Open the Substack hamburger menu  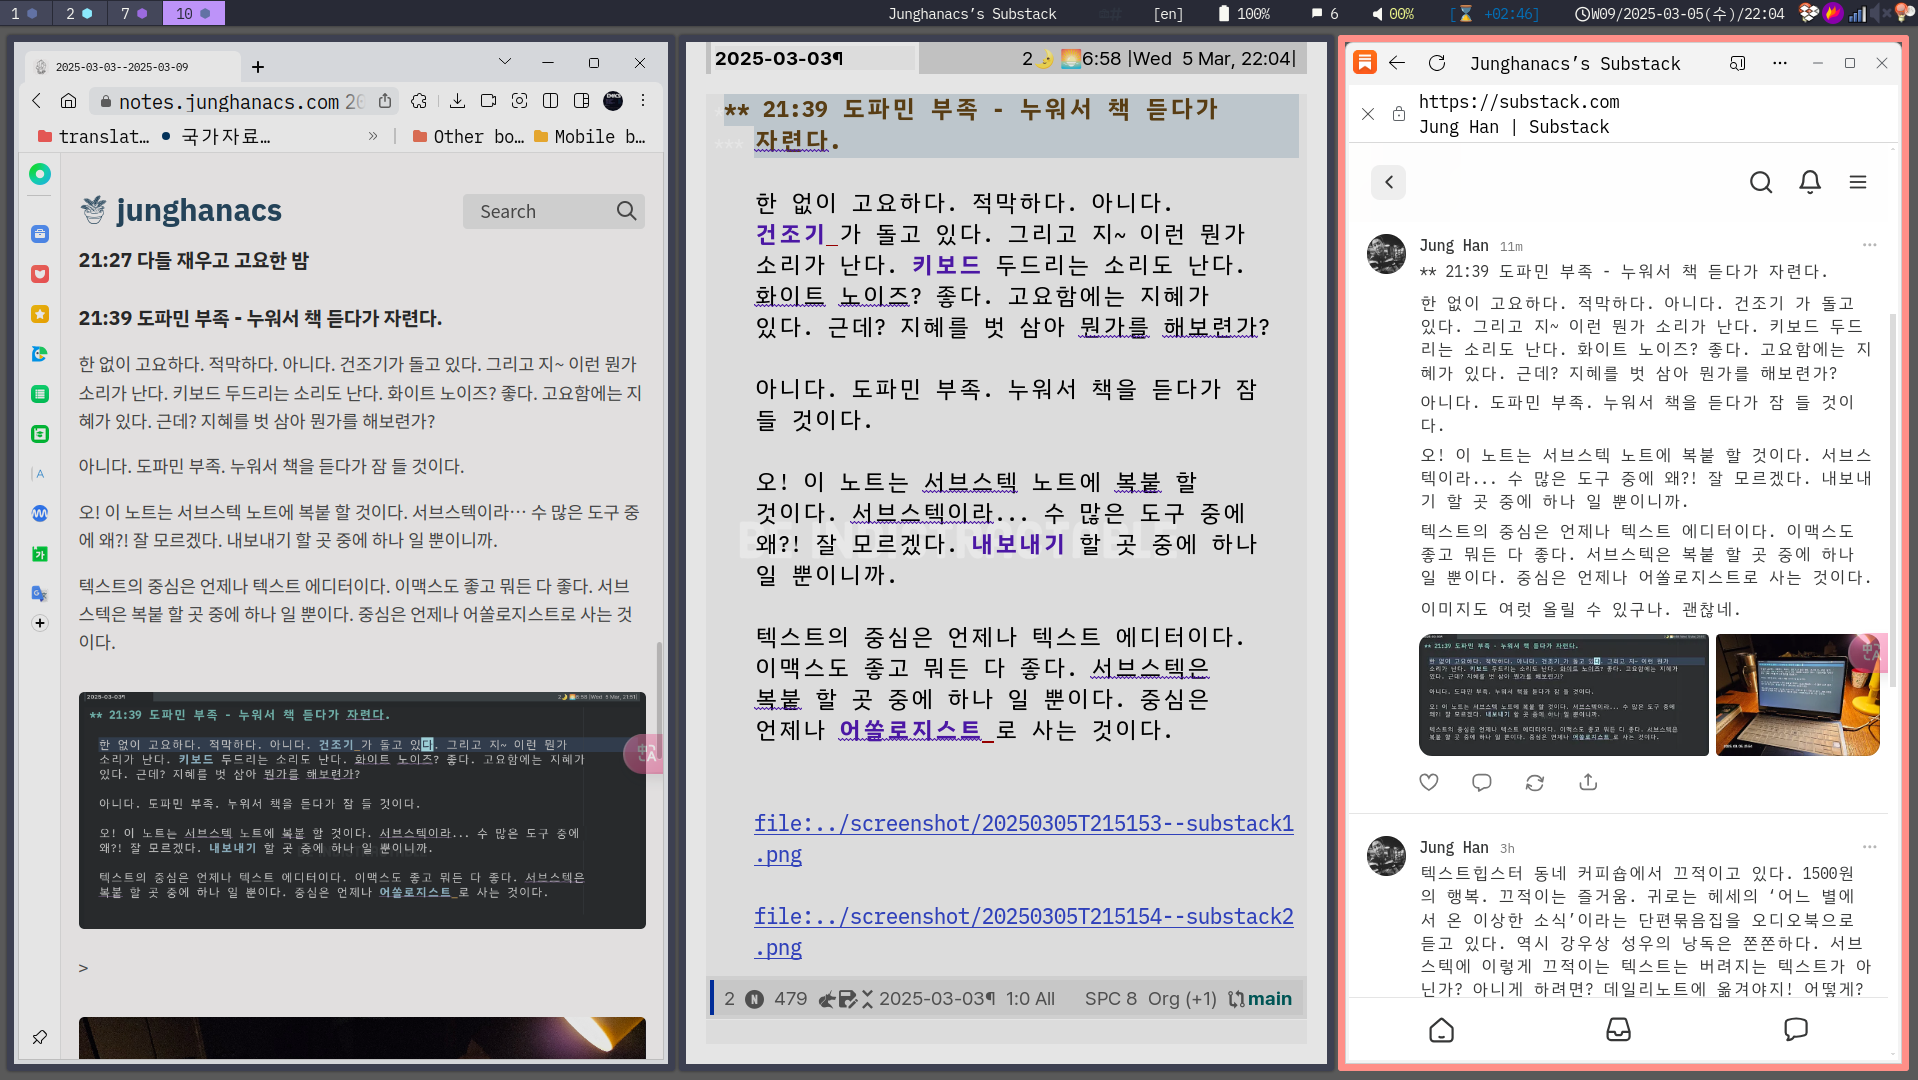(1857, 182)
